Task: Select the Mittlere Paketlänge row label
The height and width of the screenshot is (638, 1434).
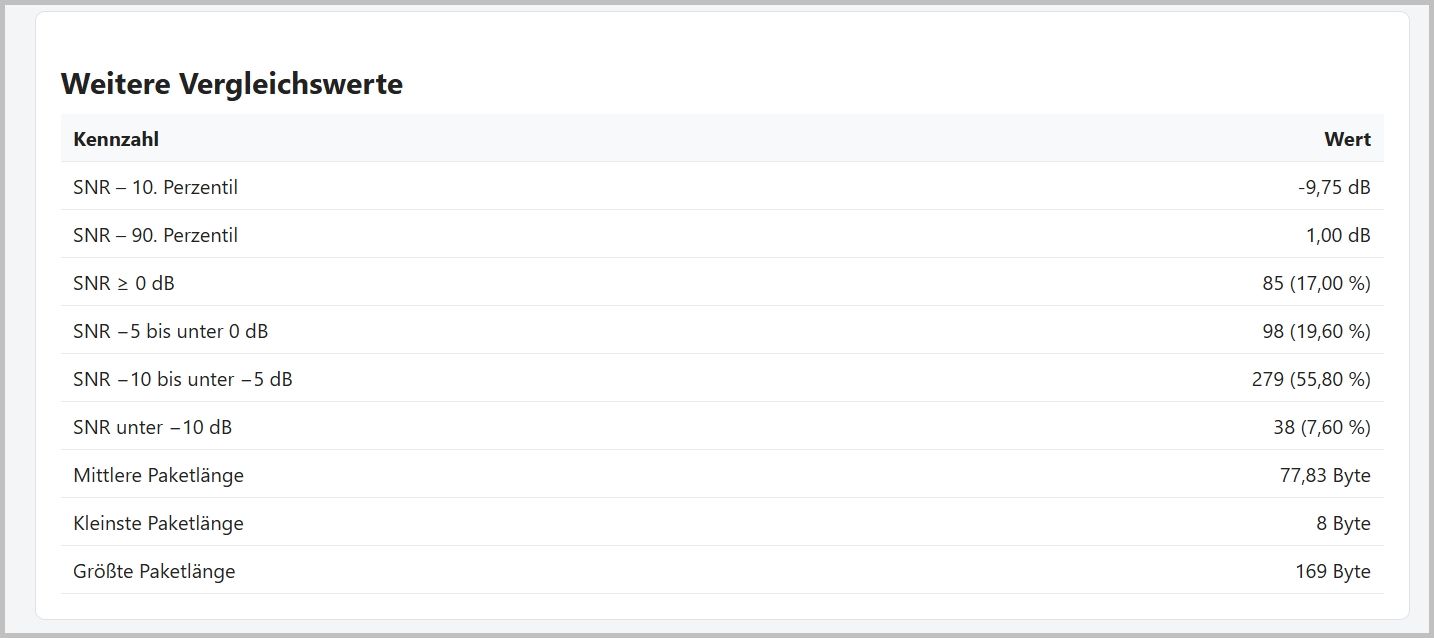Action: click(x=158, y=475)
